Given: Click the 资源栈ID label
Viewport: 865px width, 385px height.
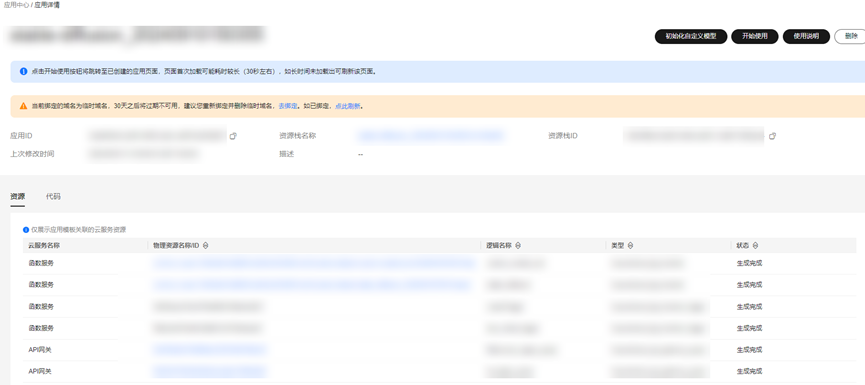Looking at the screenshot, I should [563, 136].
